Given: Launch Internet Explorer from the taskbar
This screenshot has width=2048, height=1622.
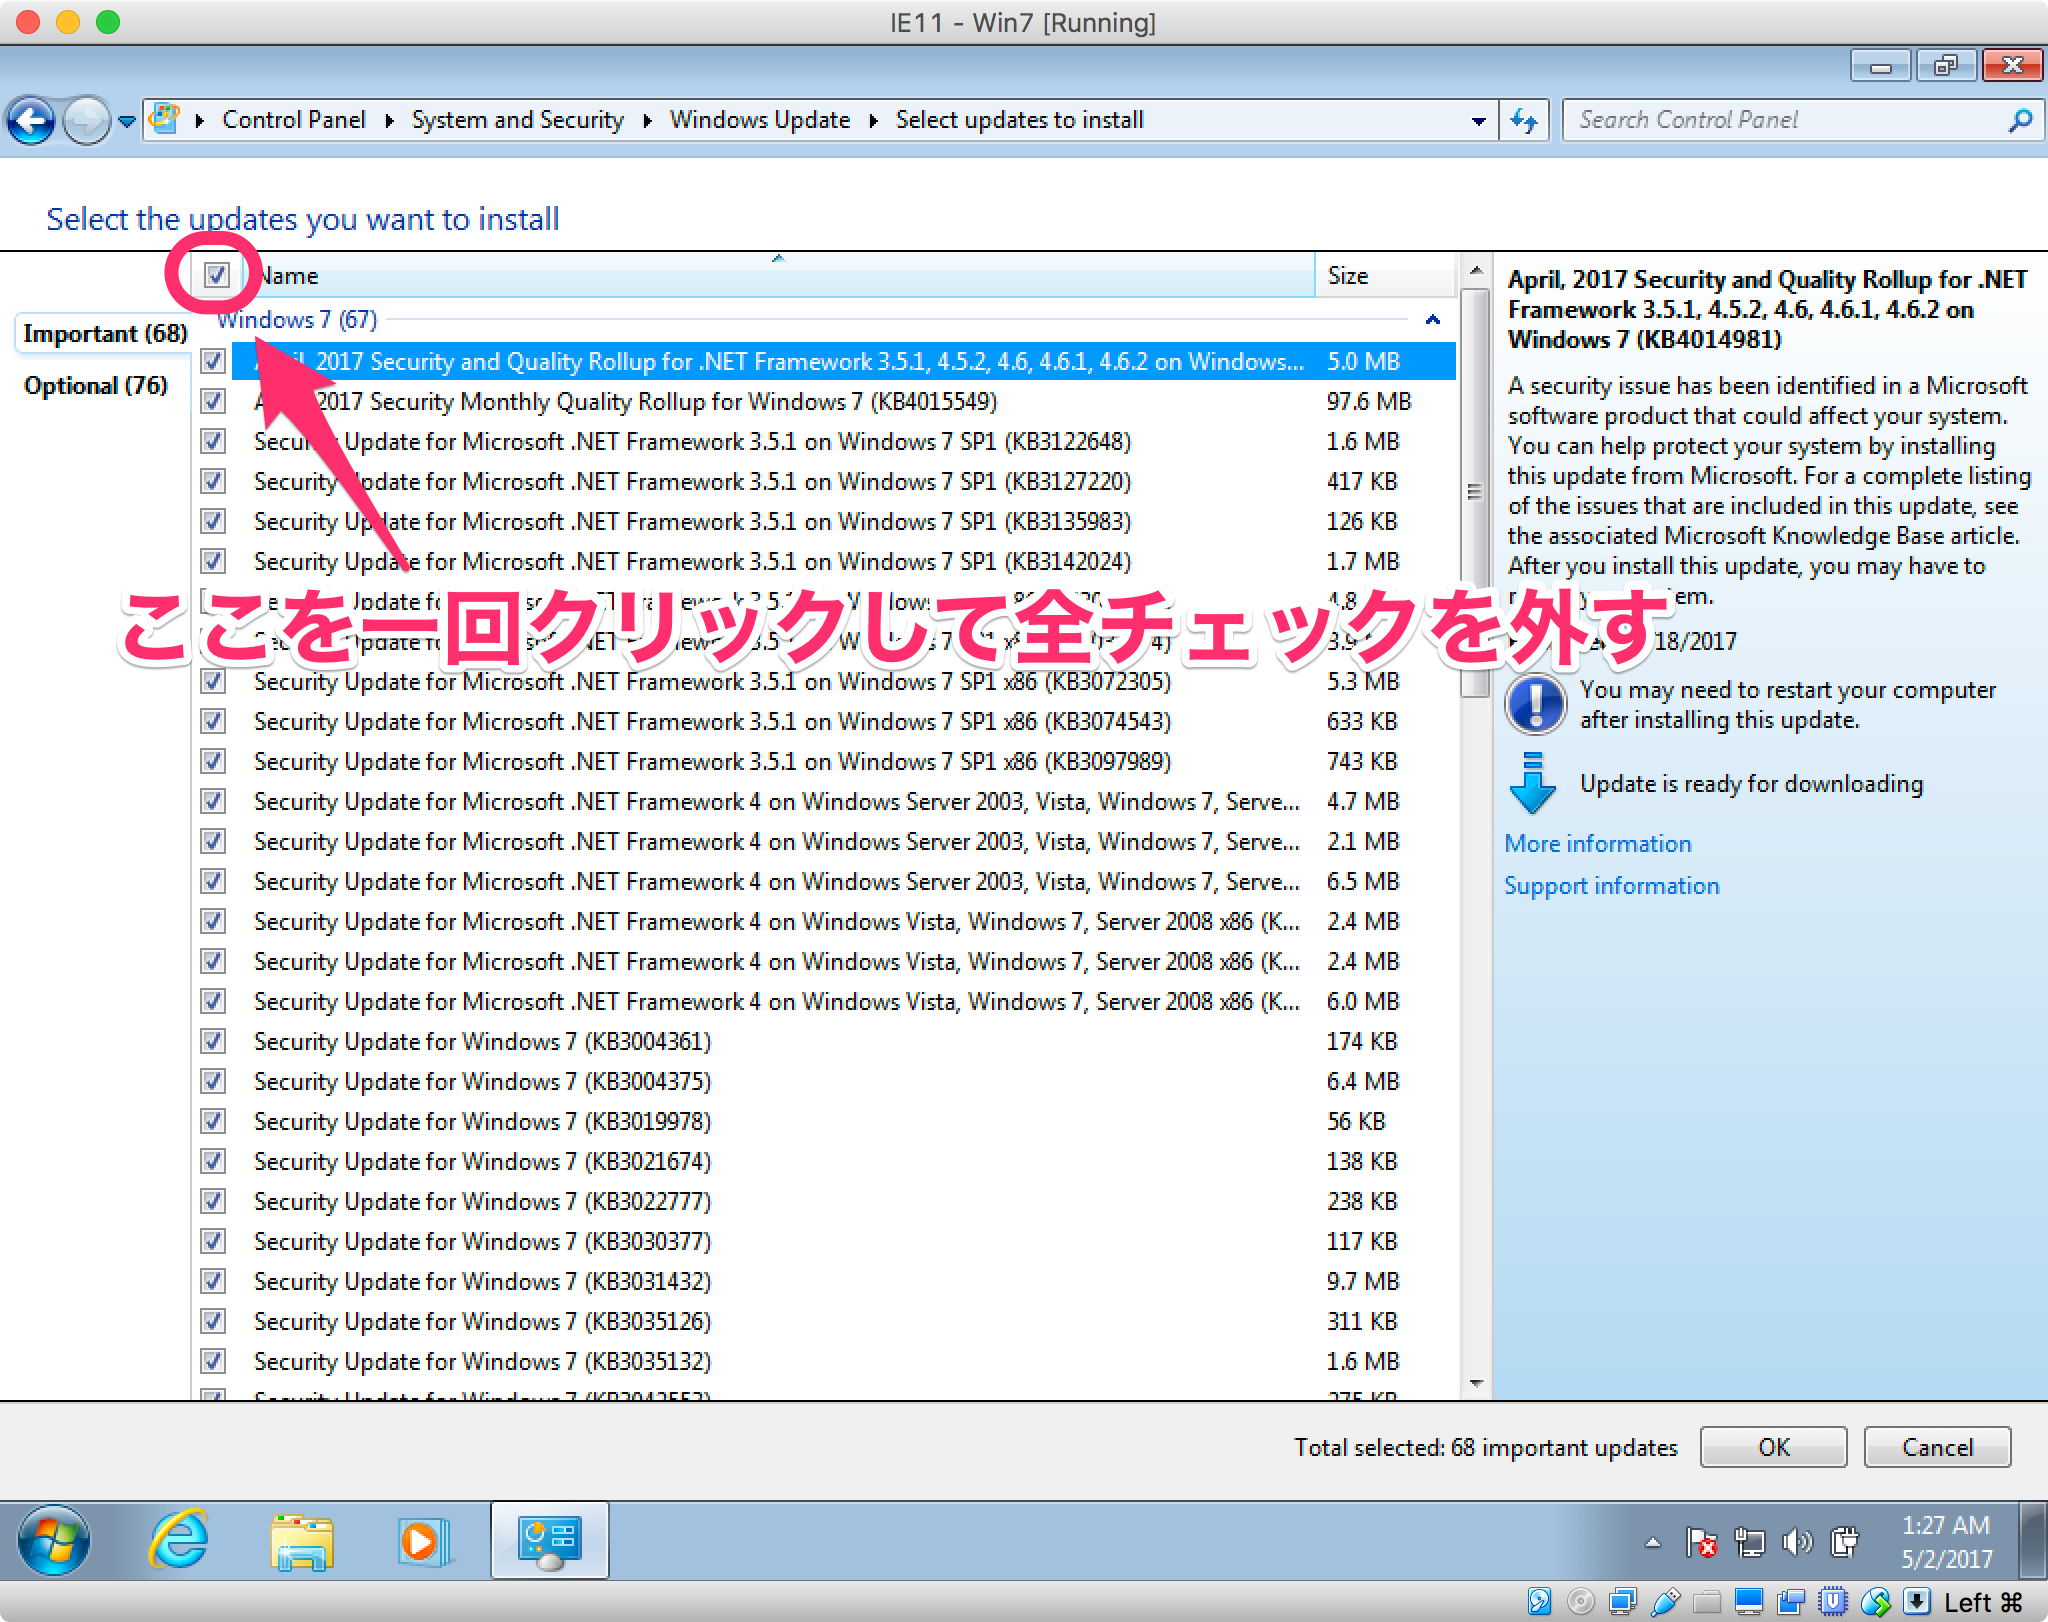Looking at the screenshot, I should [x=178, y=1540].
